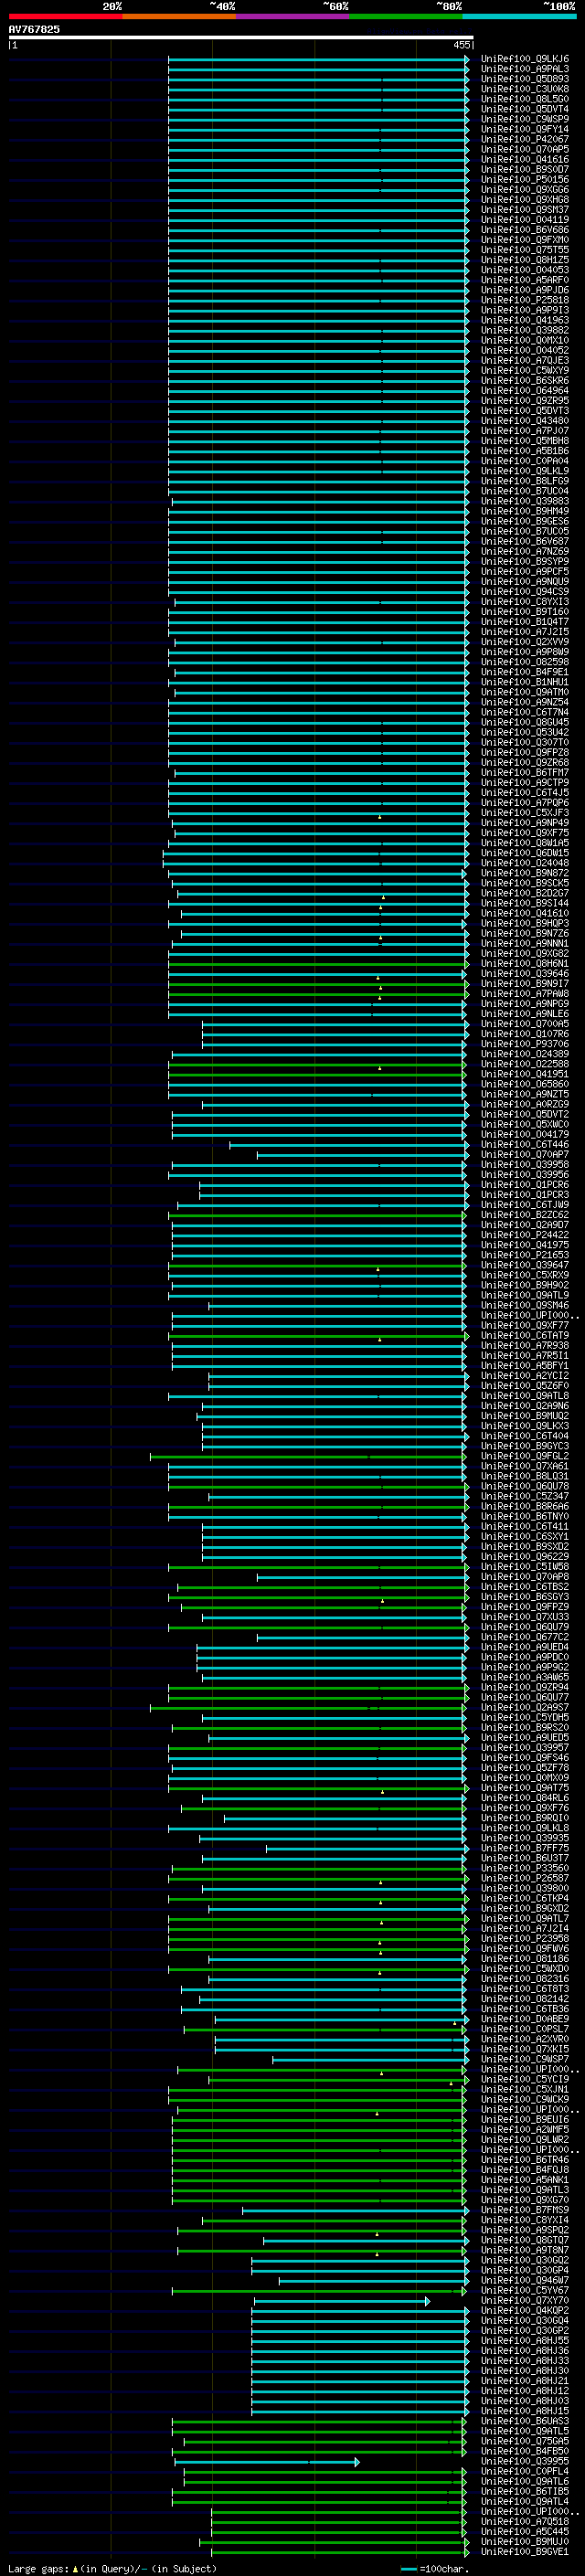Click the green ~80% identity legend bar
Image resolution: width=585 pixels, height=2576 pixels.
(406, 16)
